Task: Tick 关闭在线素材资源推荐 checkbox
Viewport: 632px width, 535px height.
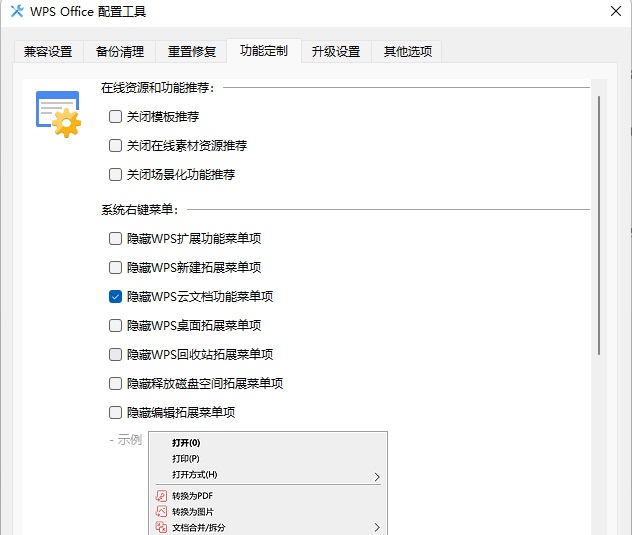Action: pyautogui.click(x=115, y=146)
